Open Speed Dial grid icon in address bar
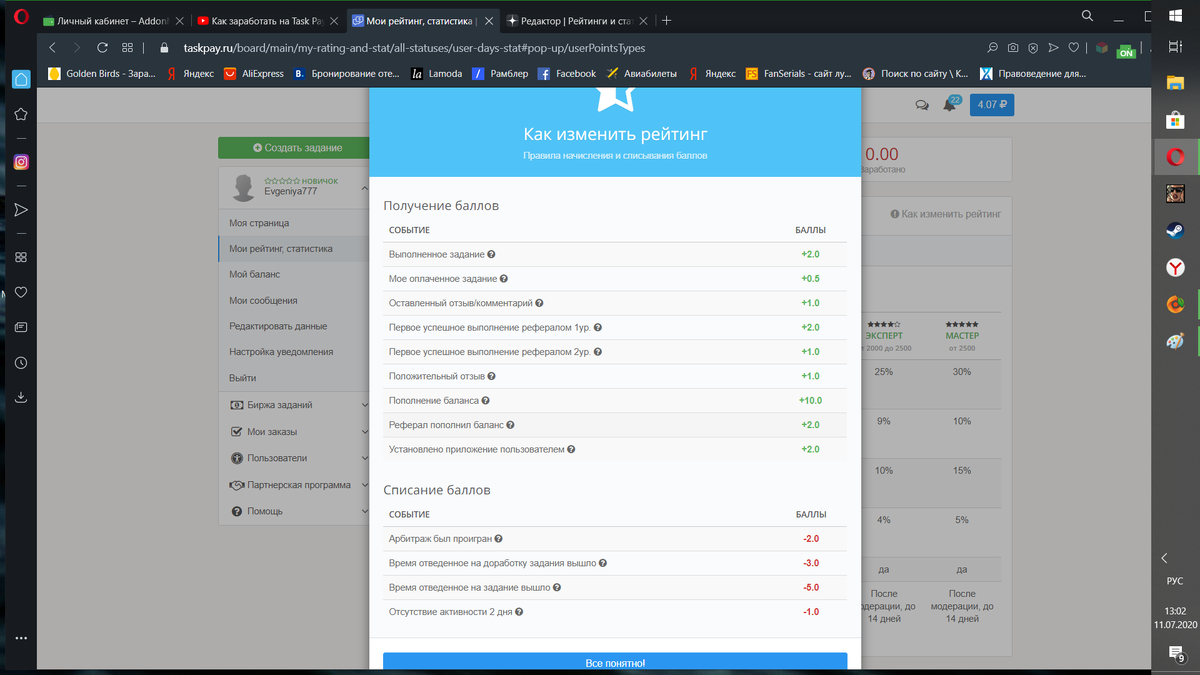 click(127, 47)
